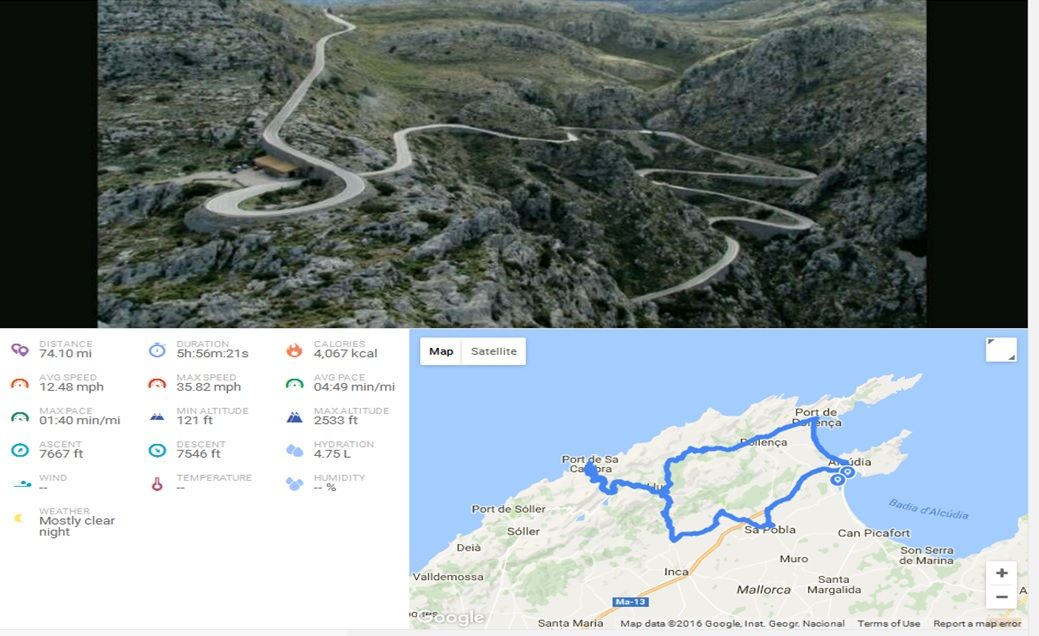
Task: Toggle fullscreen map view button
Action: (x=1001, y=349)
